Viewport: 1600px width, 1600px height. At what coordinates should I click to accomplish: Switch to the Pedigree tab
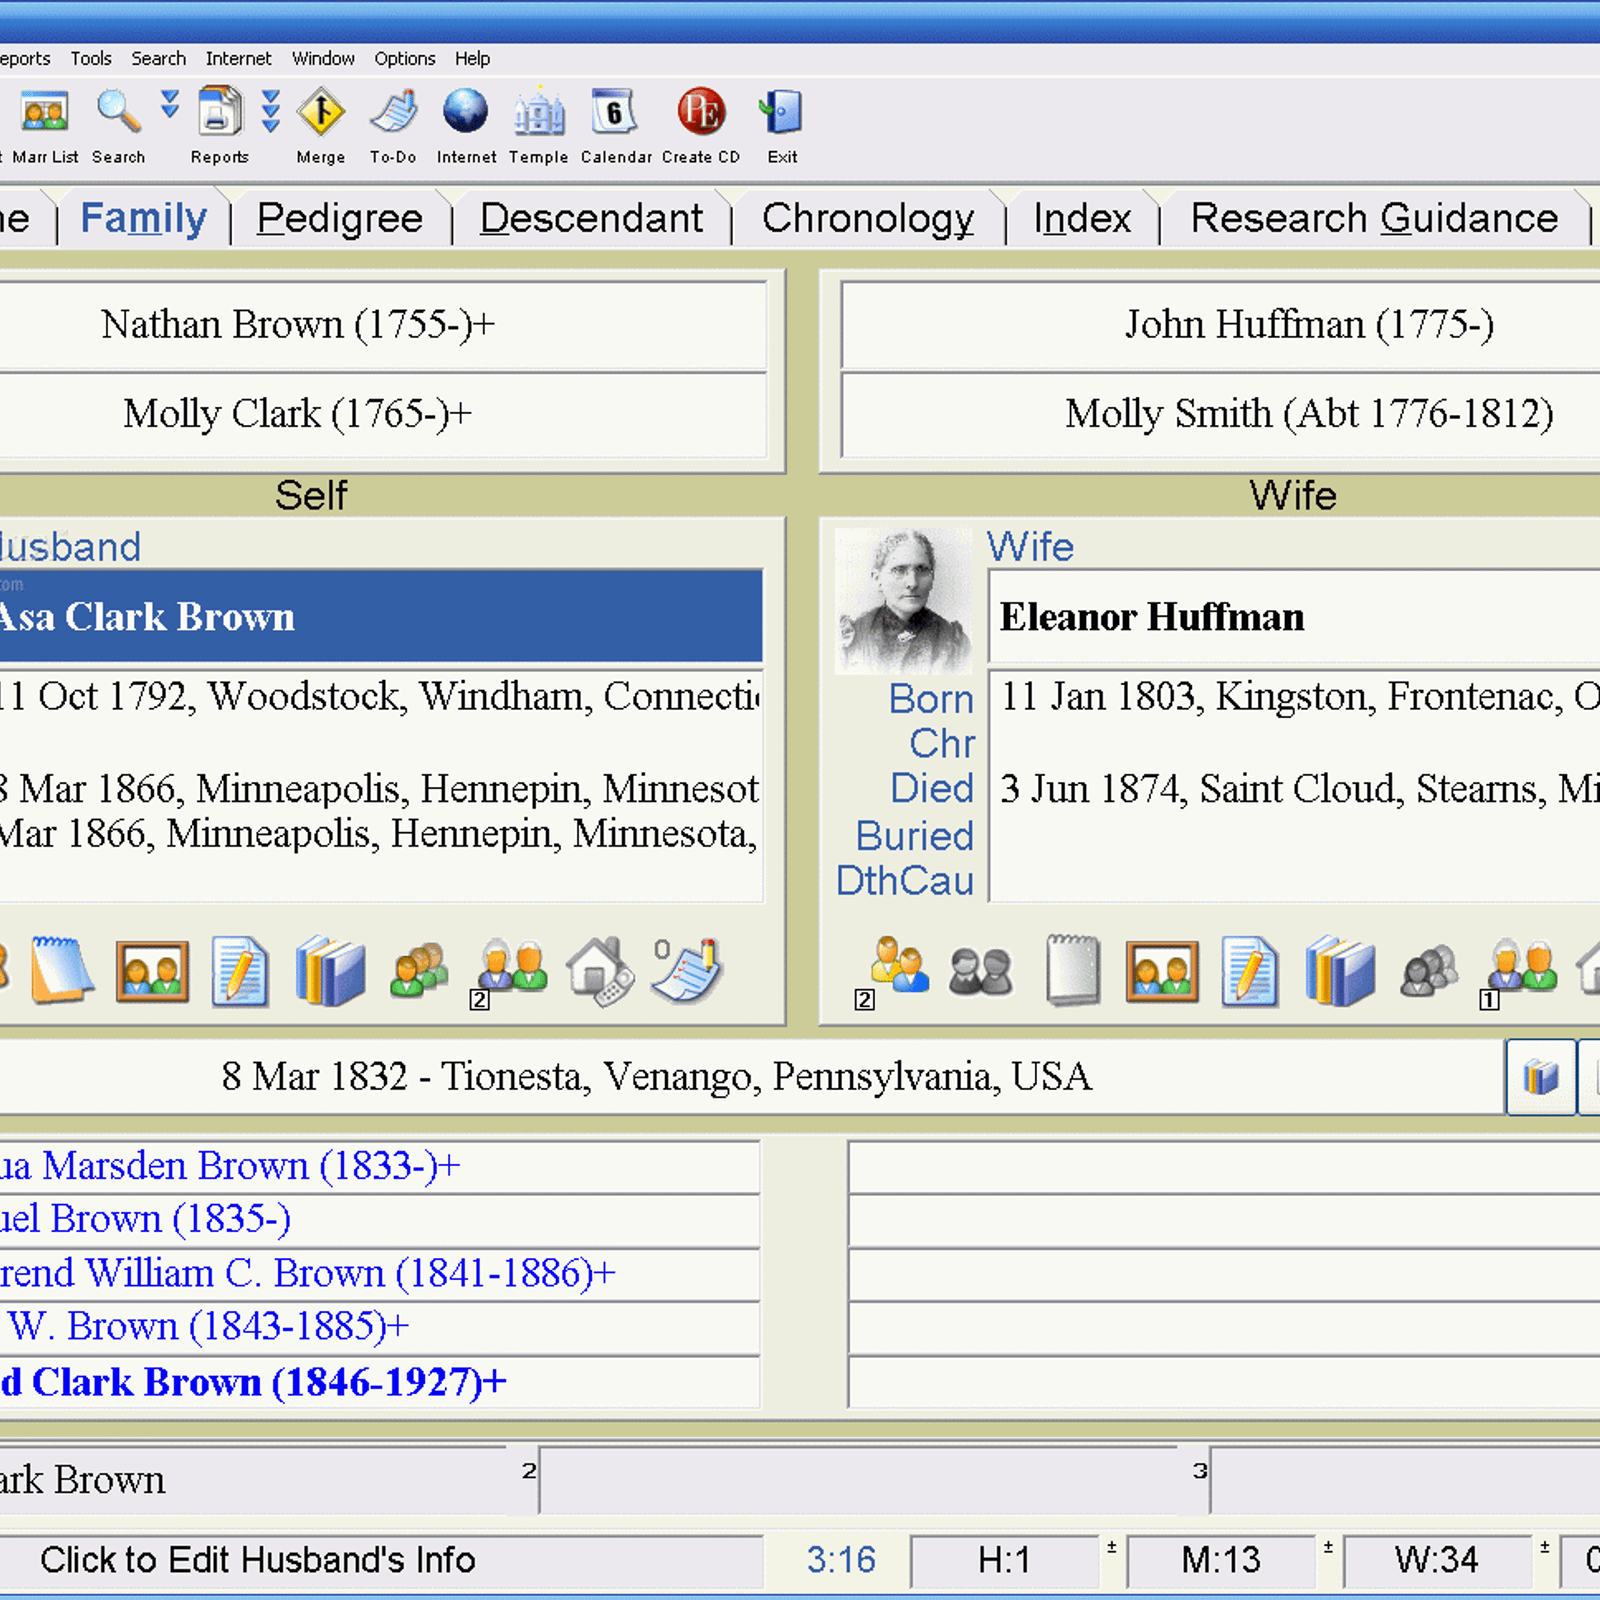pyautogui.click(x=340, y=218)
